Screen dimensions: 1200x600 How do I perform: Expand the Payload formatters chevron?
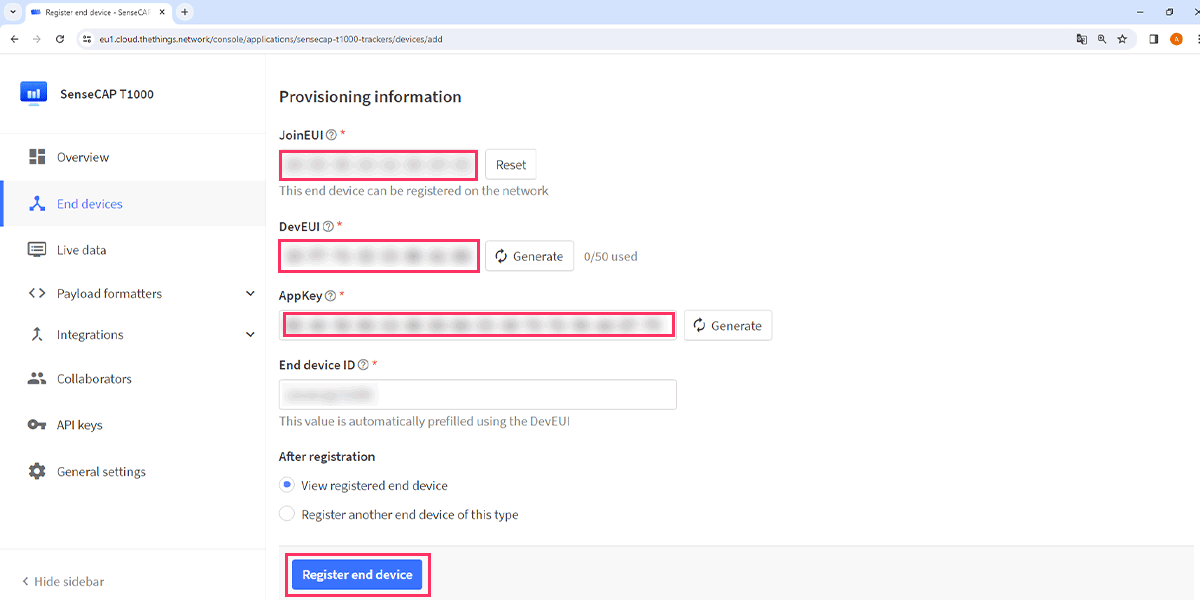click(x=250, y=293)
